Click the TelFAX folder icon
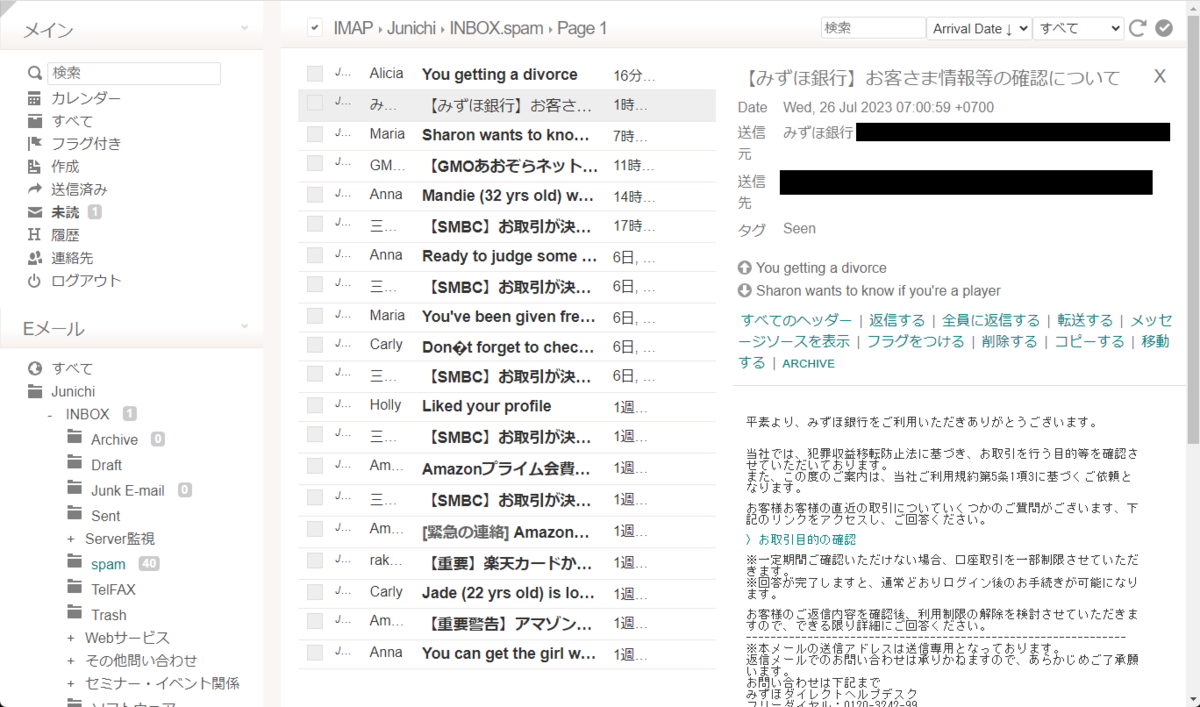Viewport: 1200px width, 707px height. pos(74,588)
